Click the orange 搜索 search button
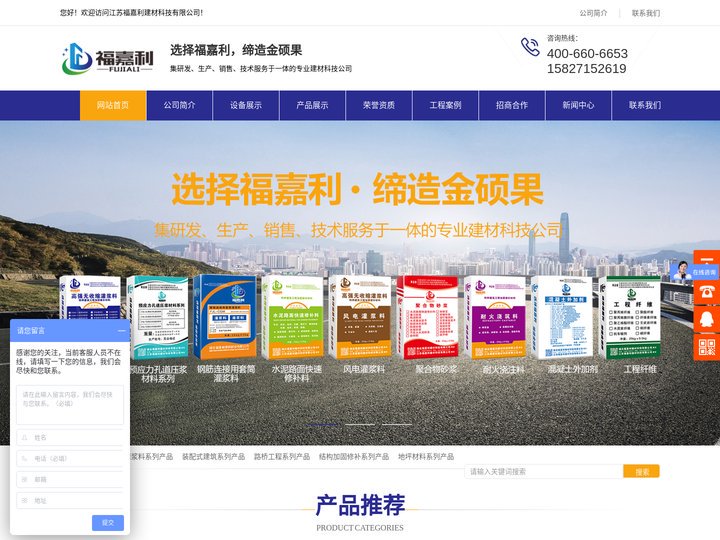This screenshot has height=540, width=720. click(x=642, y=472)
